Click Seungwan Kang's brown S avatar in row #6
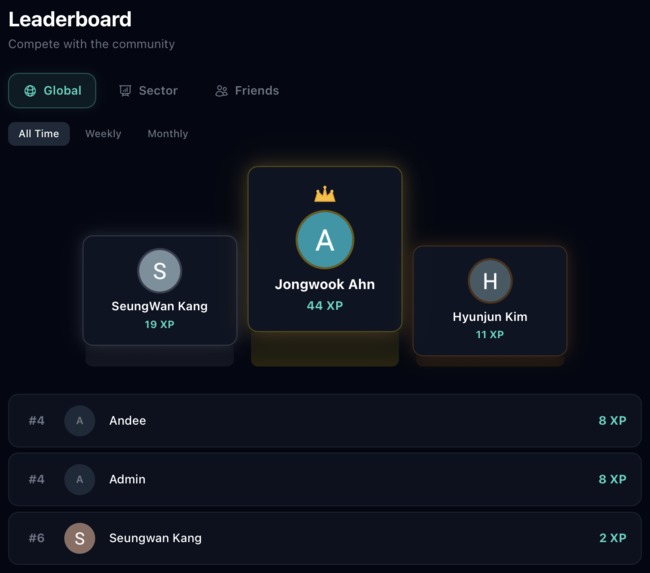Screen dimensions: 650x573 coord(80,538)
